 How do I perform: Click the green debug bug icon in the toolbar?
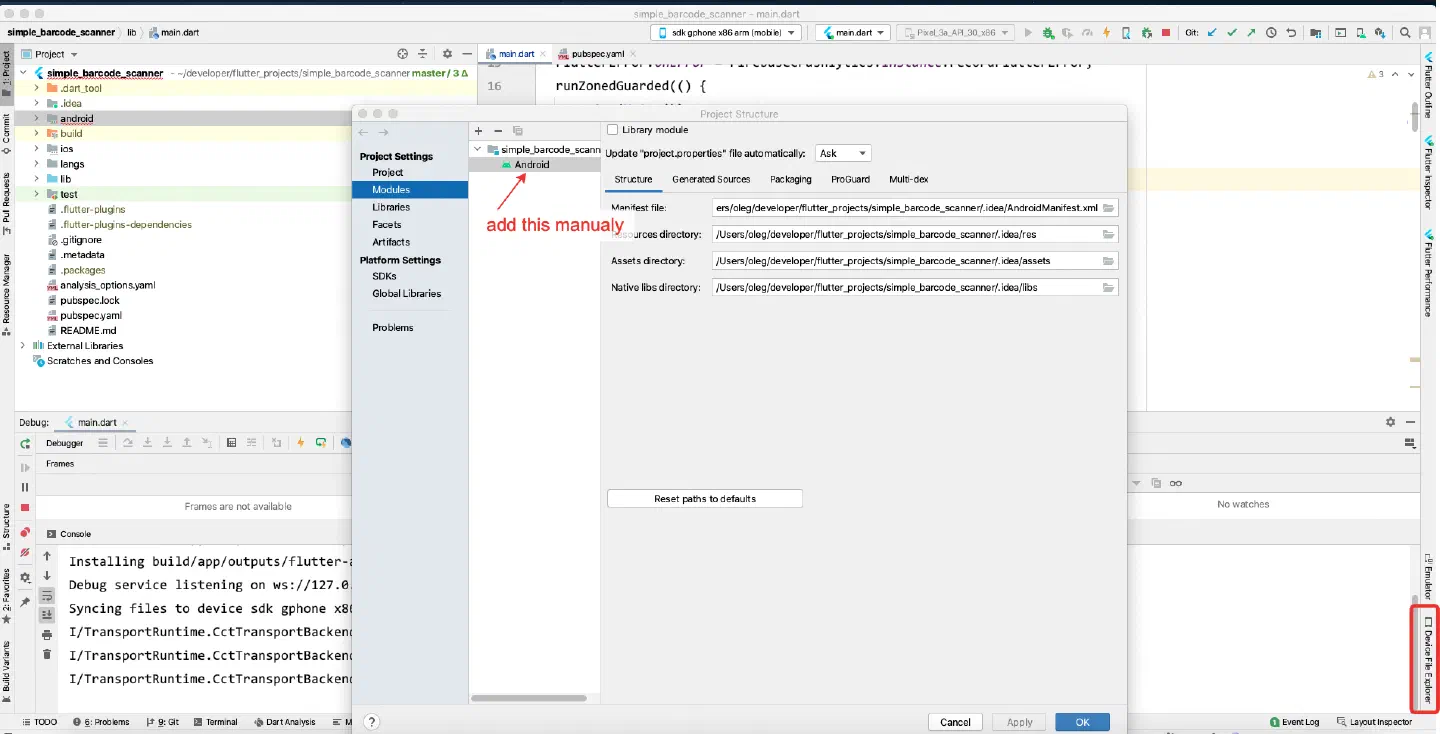pos(1048,33)
